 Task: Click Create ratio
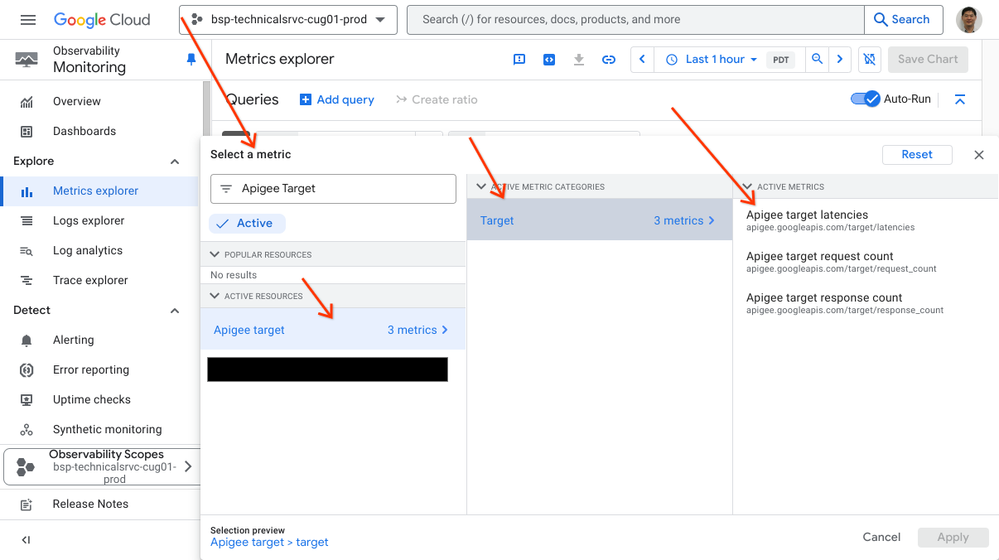(x=436, y=100)
